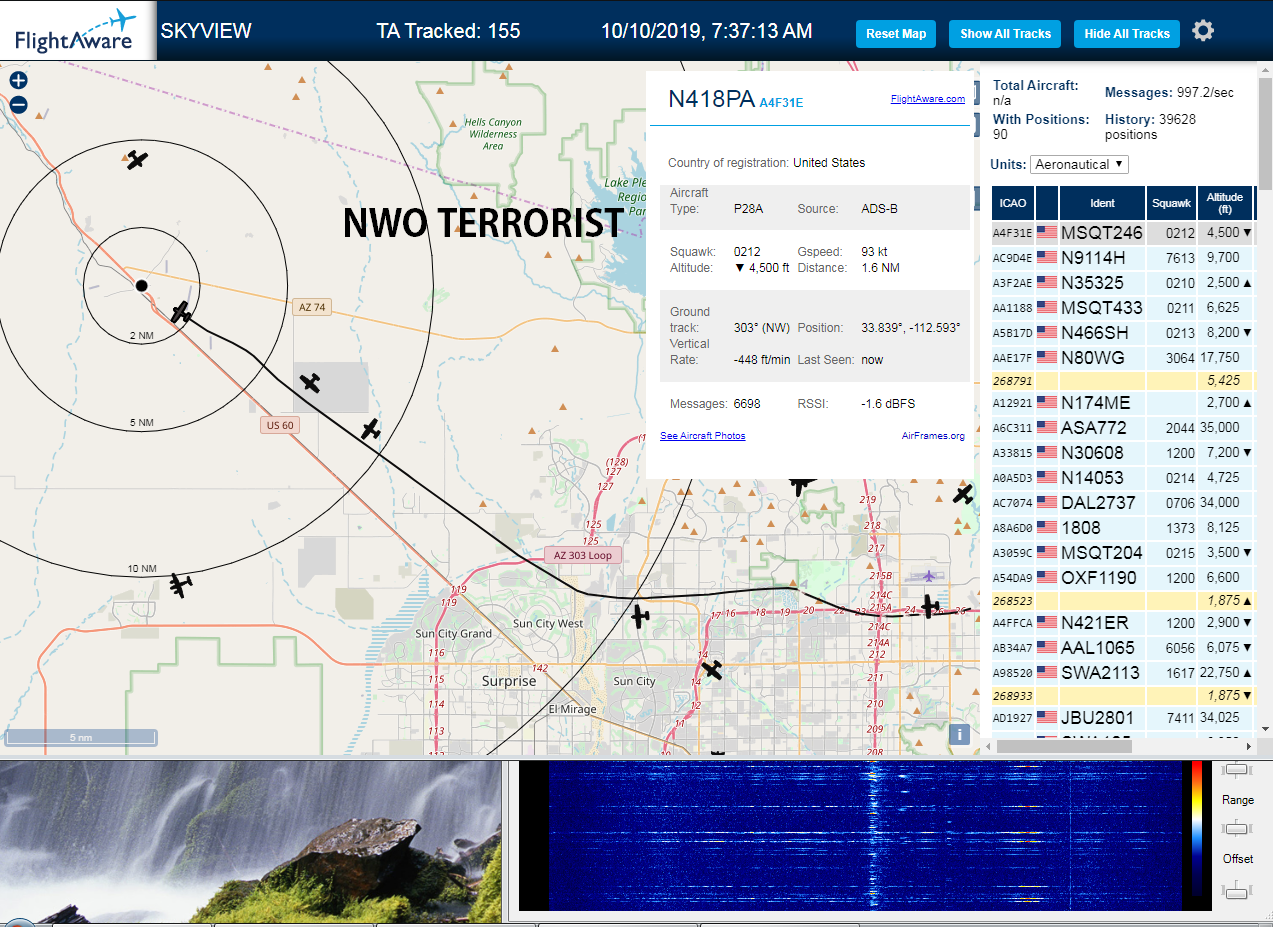Select the aircraft icon below the 10 NM label
Viewport: 1273px width, 927px height.
[x=181, y=585]
